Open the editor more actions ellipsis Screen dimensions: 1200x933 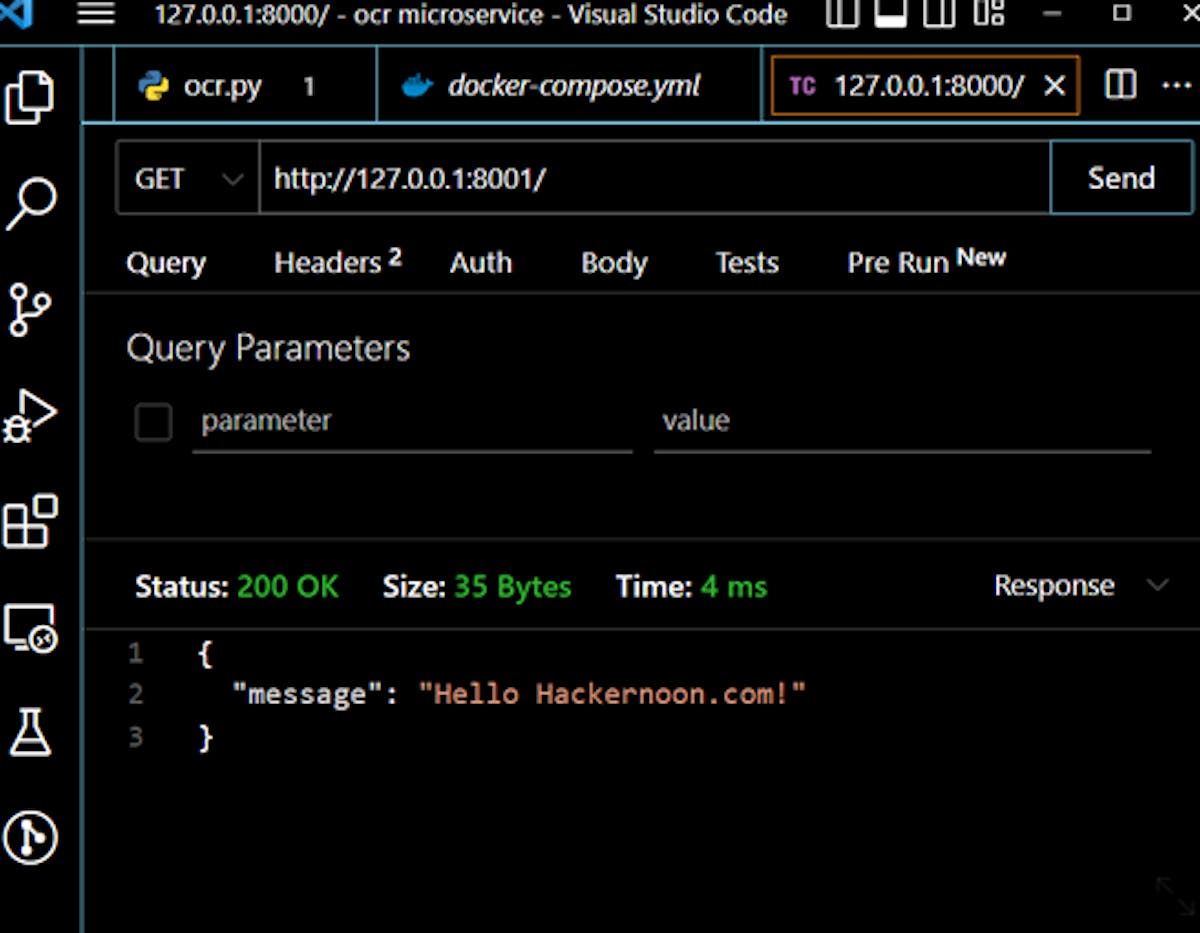point(1176,86)
